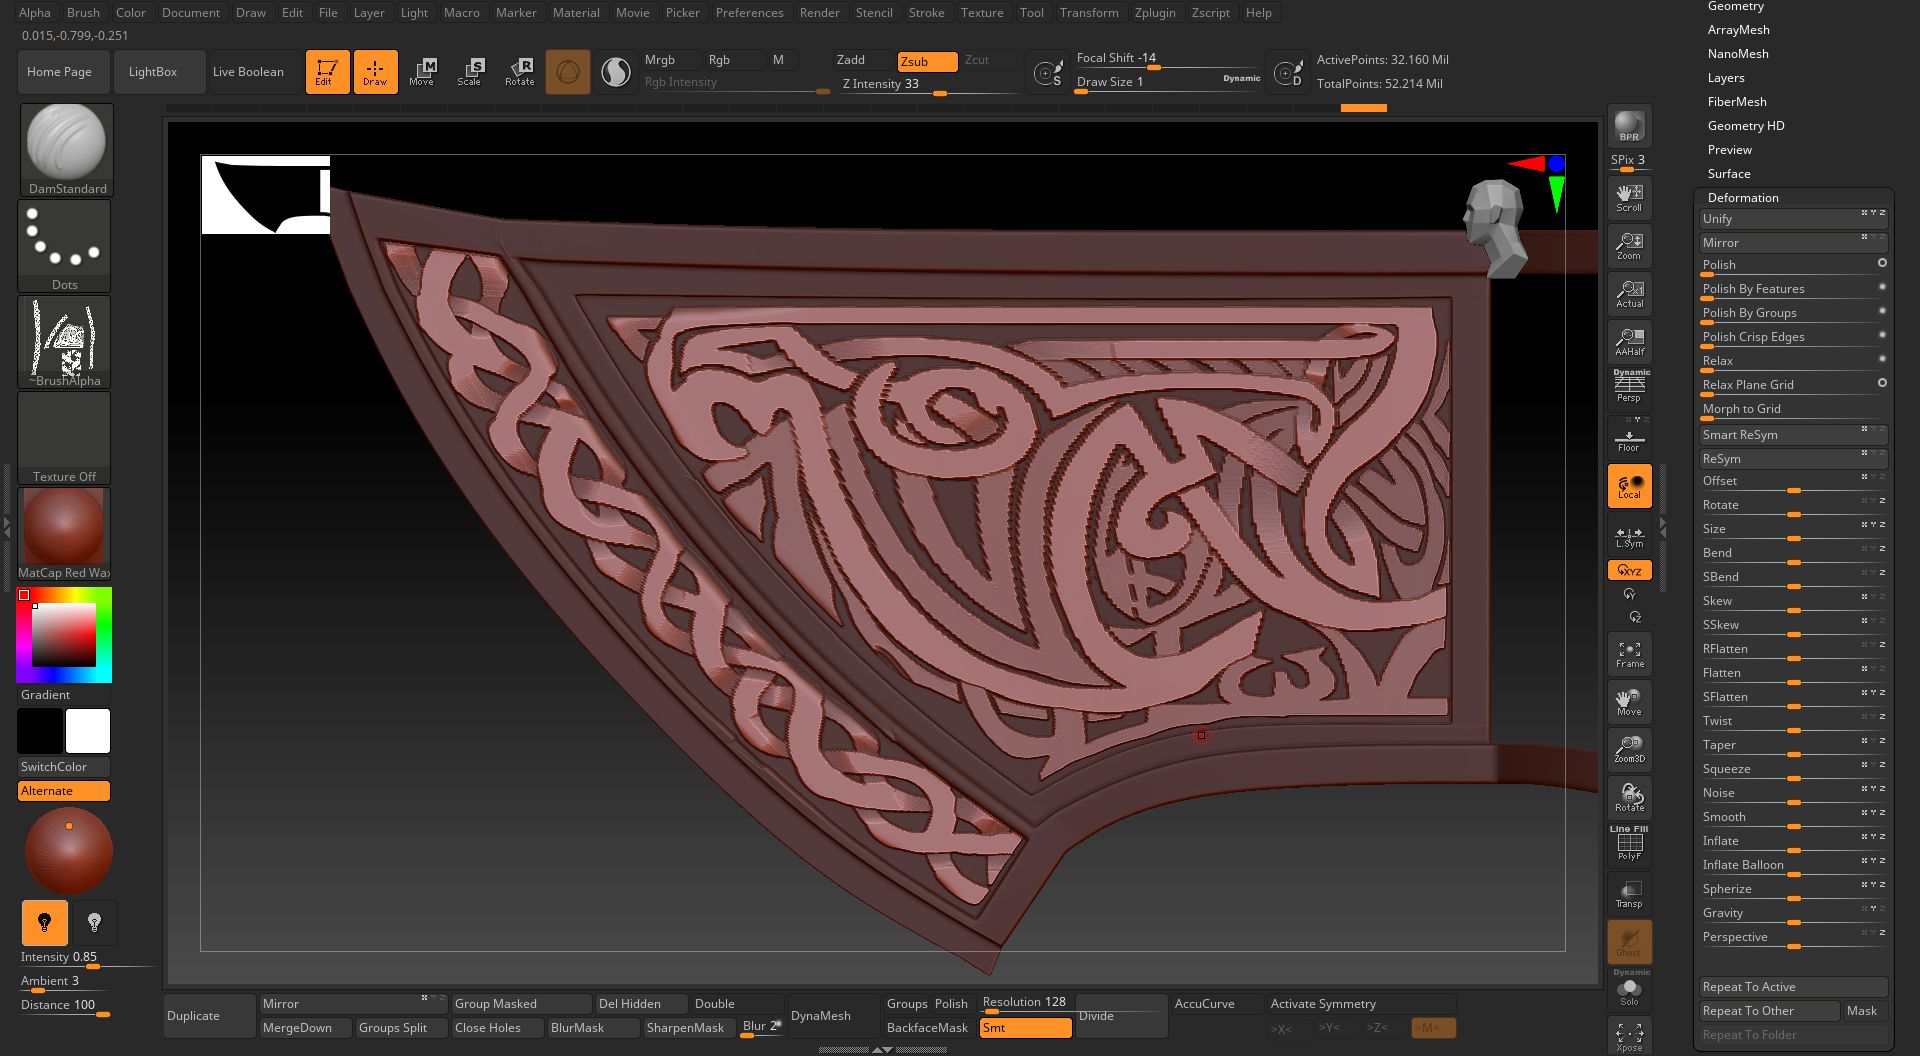Toggle Zsub sculpting mode
Image resolution: width=1920 pixels, height=1056 pixels.
click(x=926, y=61)
